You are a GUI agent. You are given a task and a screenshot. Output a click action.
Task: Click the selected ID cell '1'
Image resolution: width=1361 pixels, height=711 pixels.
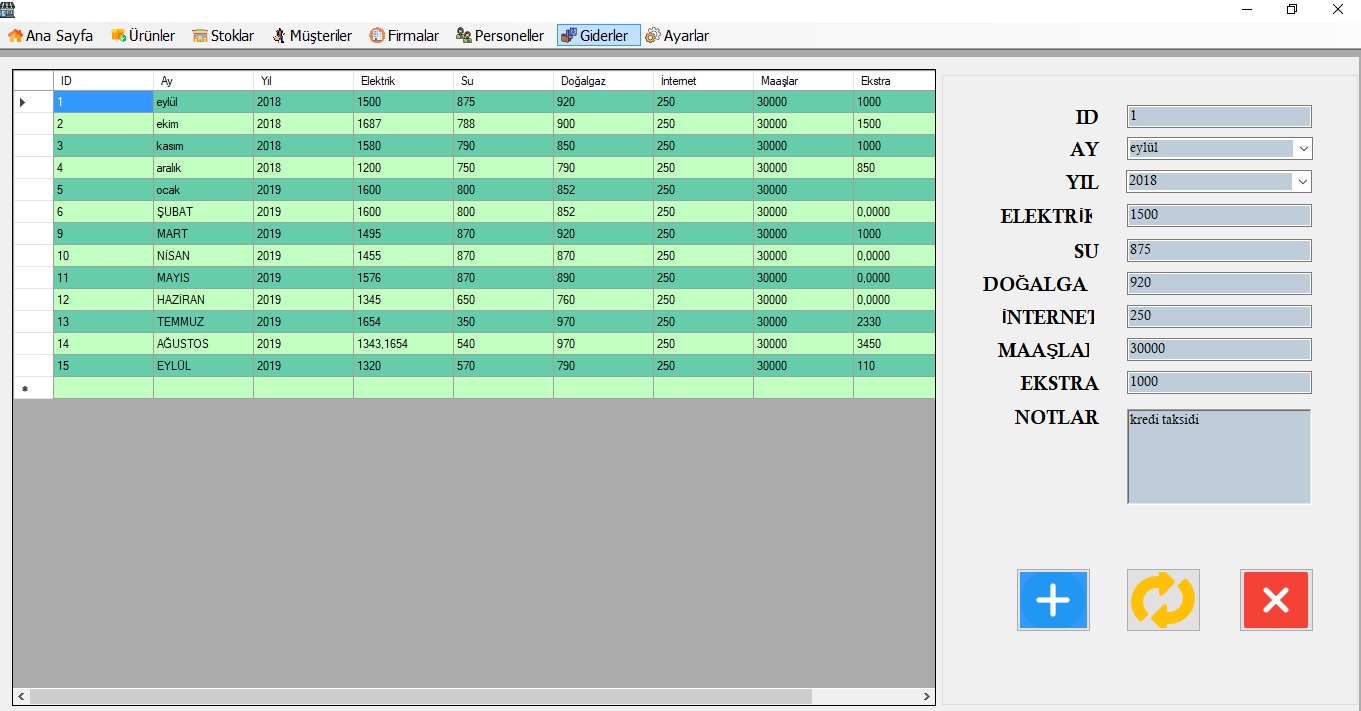[103, 102]
